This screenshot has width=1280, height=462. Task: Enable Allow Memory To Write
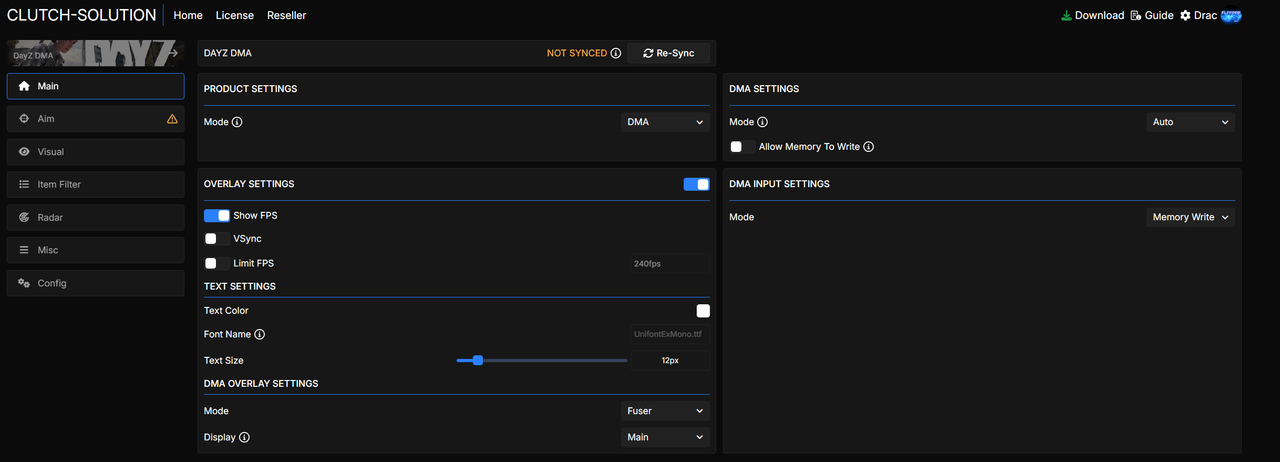pyautogui.click(x=742, y=147)
